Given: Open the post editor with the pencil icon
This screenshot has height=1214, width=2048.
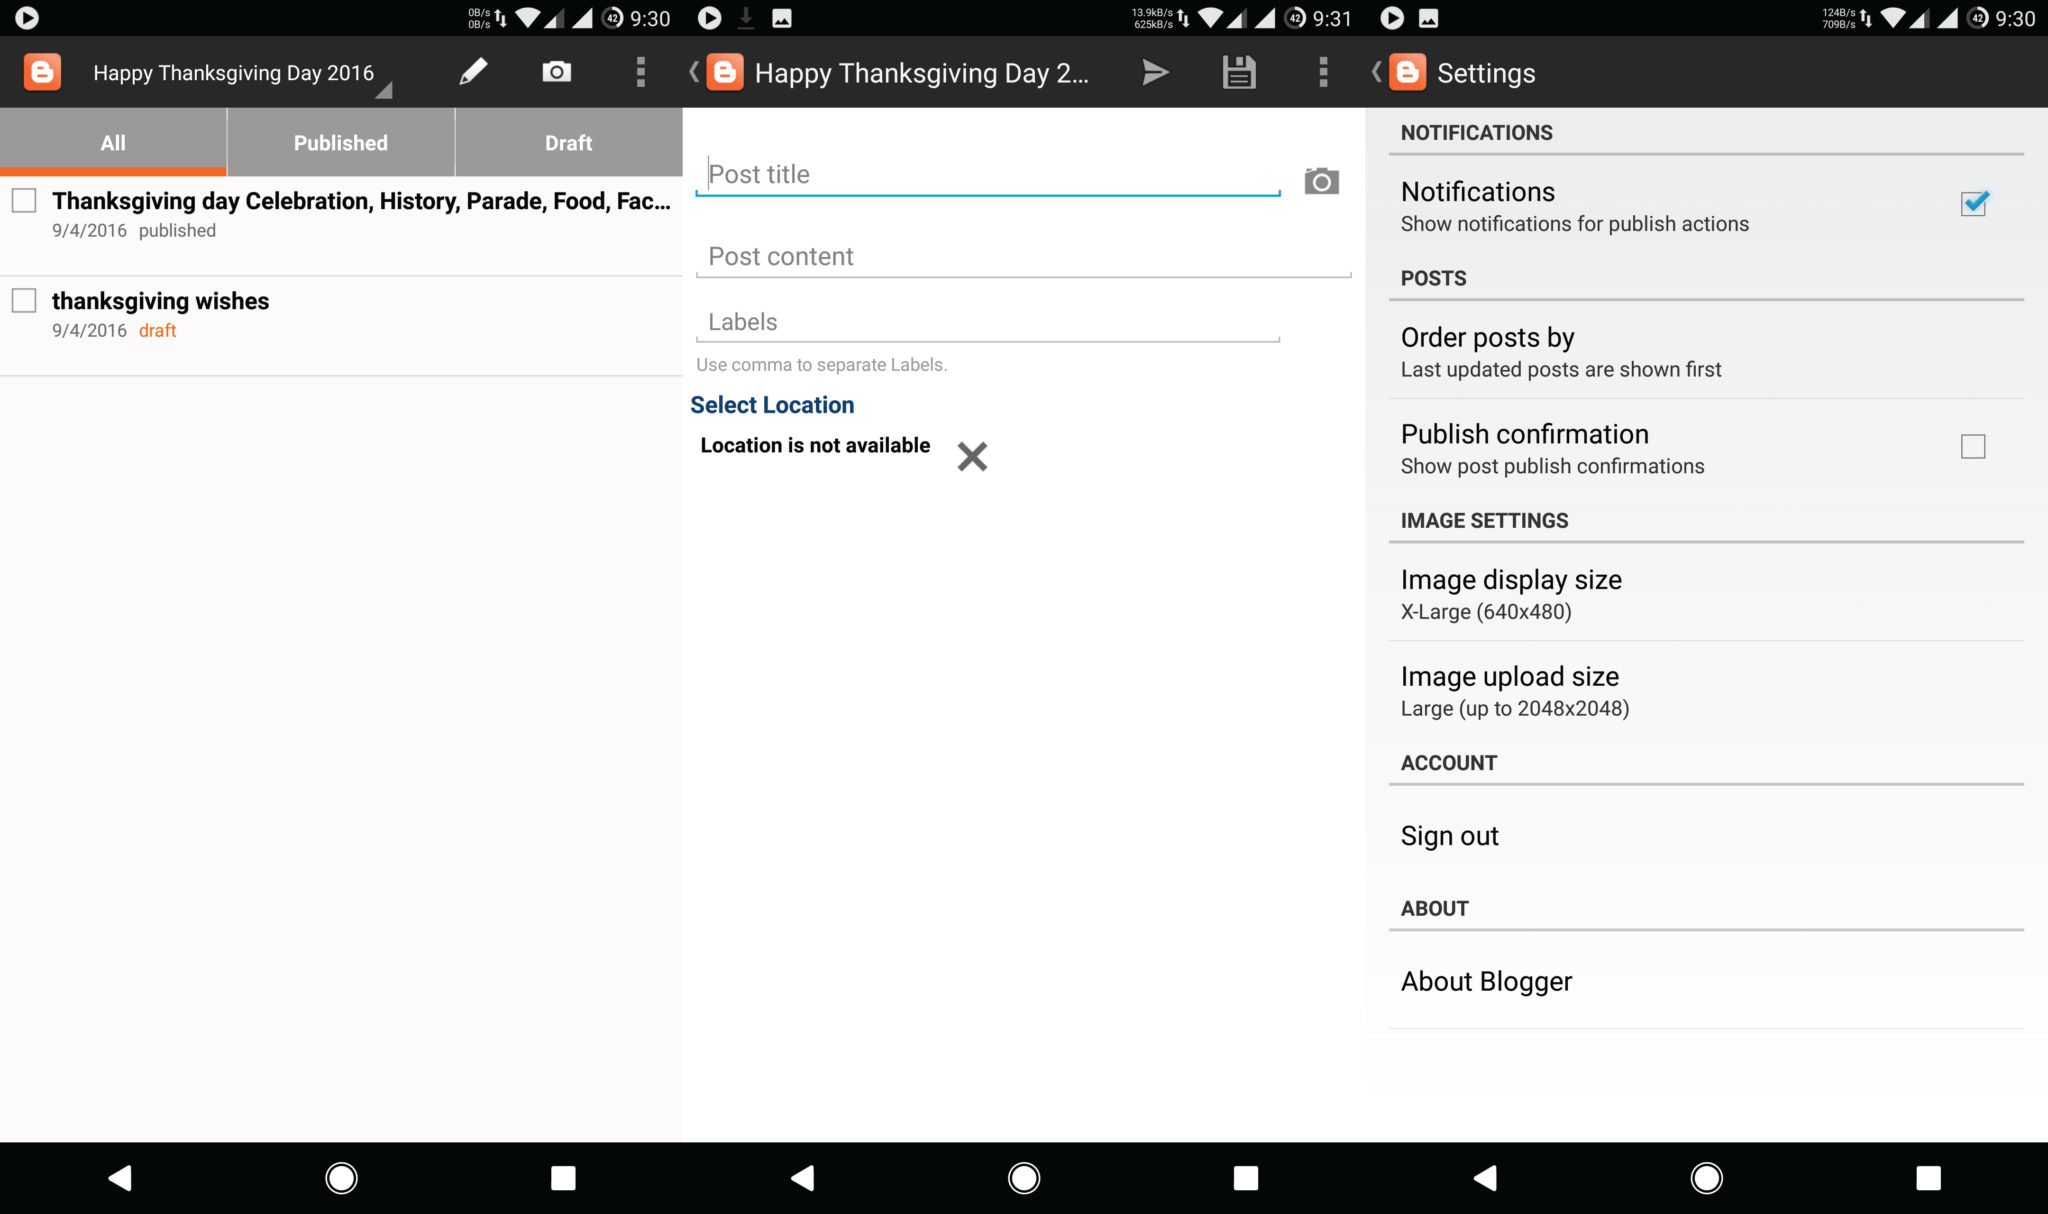Looking at the screenshot, I should coord(473,71).
